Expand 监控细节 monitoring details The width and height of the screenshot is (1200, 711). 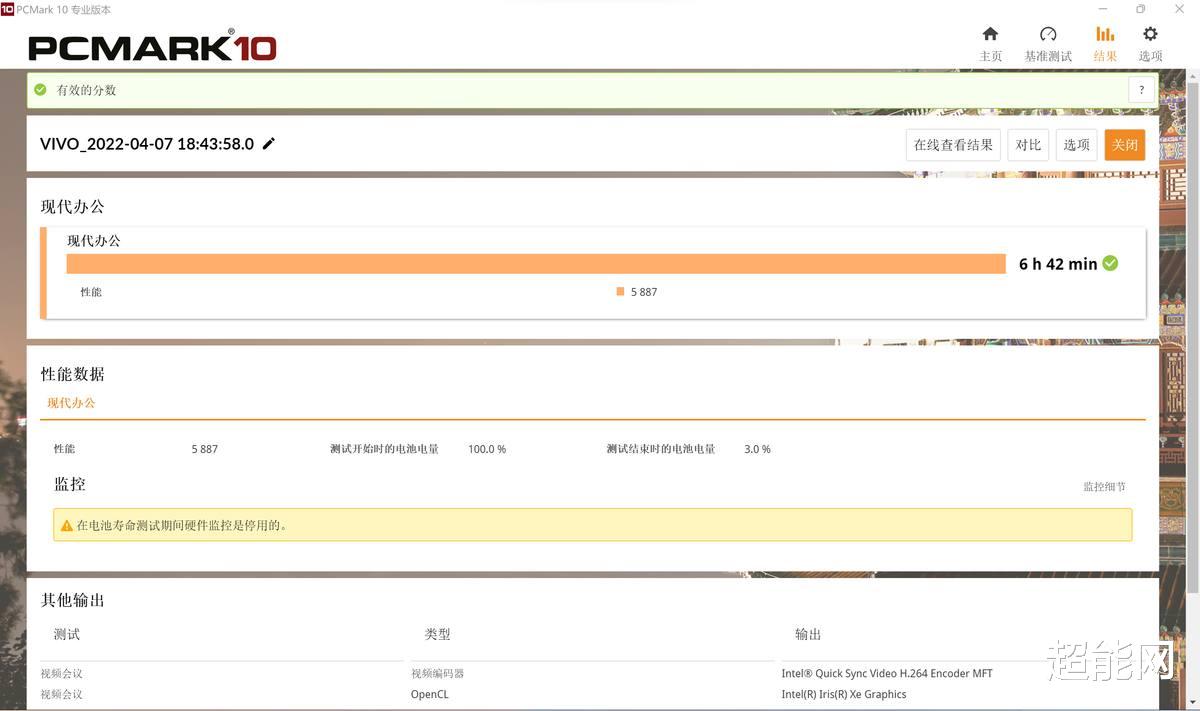1105,487
